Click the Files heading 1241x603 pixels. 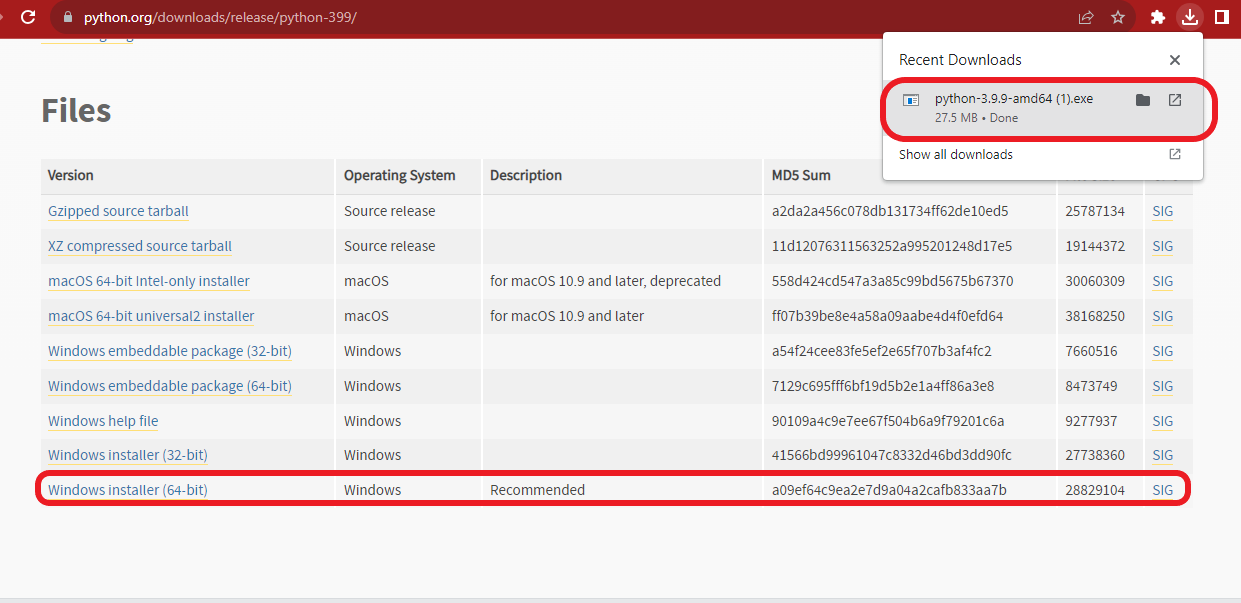coord(76,110)
